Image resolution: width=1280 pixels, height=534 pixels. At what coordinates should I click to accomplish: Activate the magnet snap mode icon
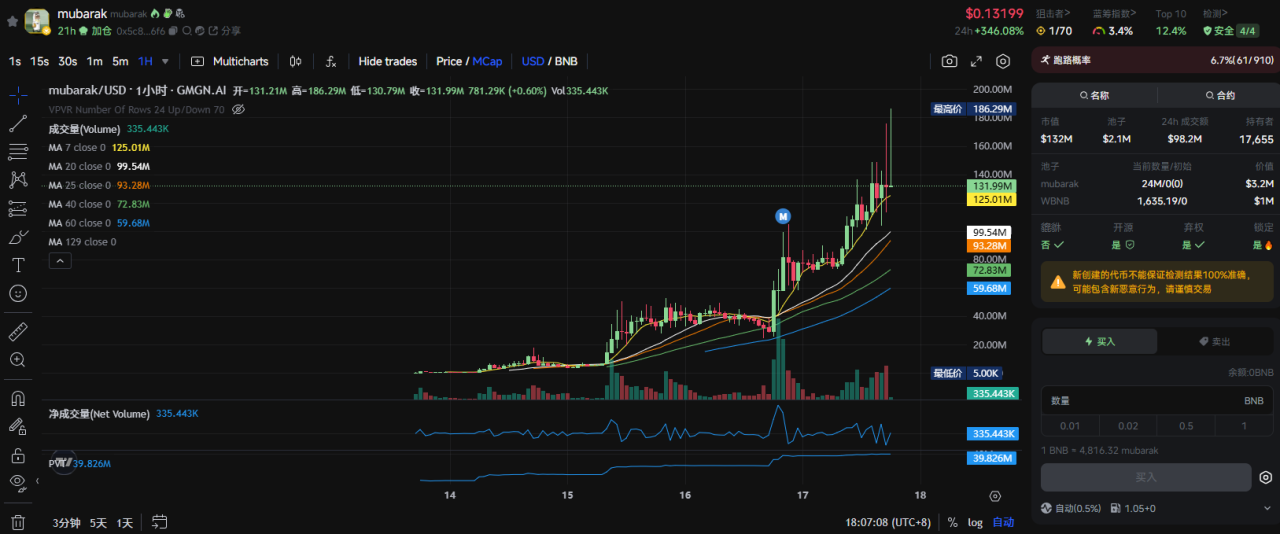[x=18, y=398]
